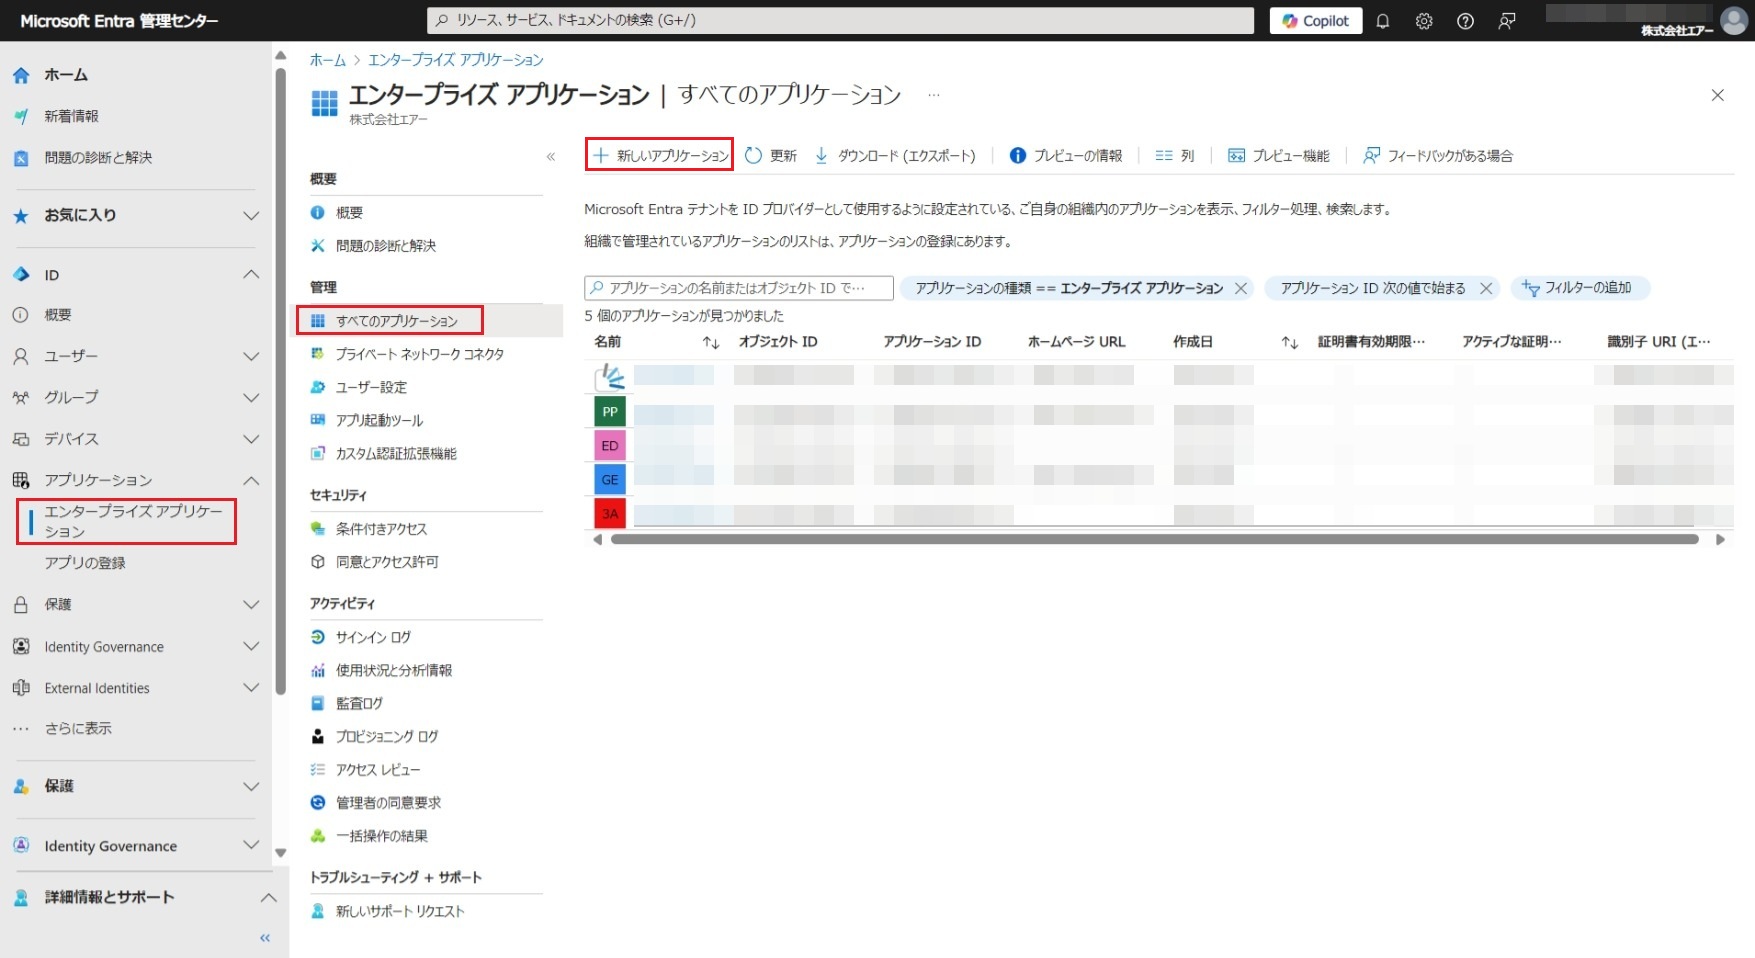Collapse the アプリケーション section
The width and height of the screenshot is (1755, 958).
tap(251, 481)
